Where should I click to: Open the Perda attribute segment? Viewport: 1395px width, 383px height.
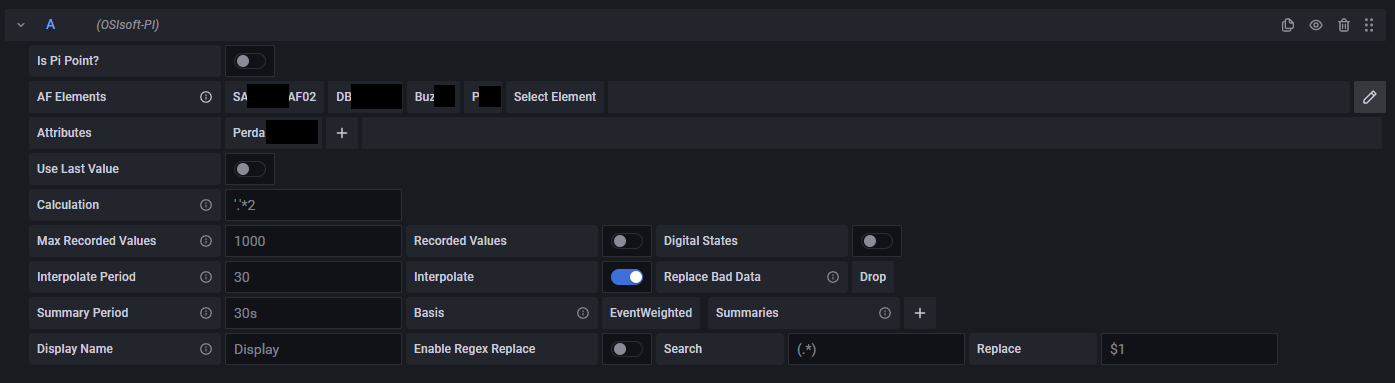point(273,133)
